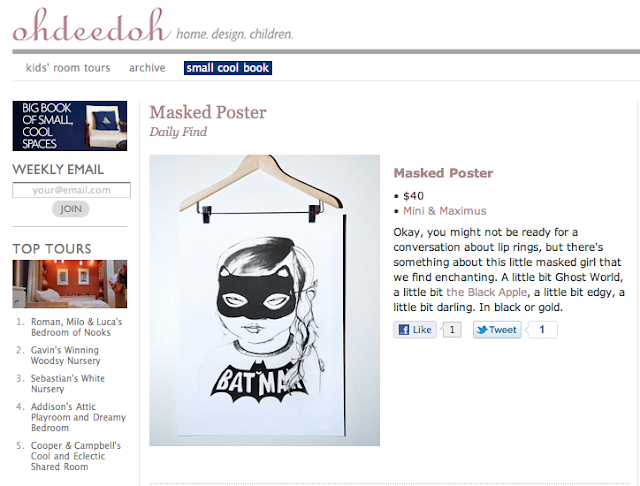Open Addison's Attic Playroom link
This screenshot has height=486, width=640.
coord(78,417)
